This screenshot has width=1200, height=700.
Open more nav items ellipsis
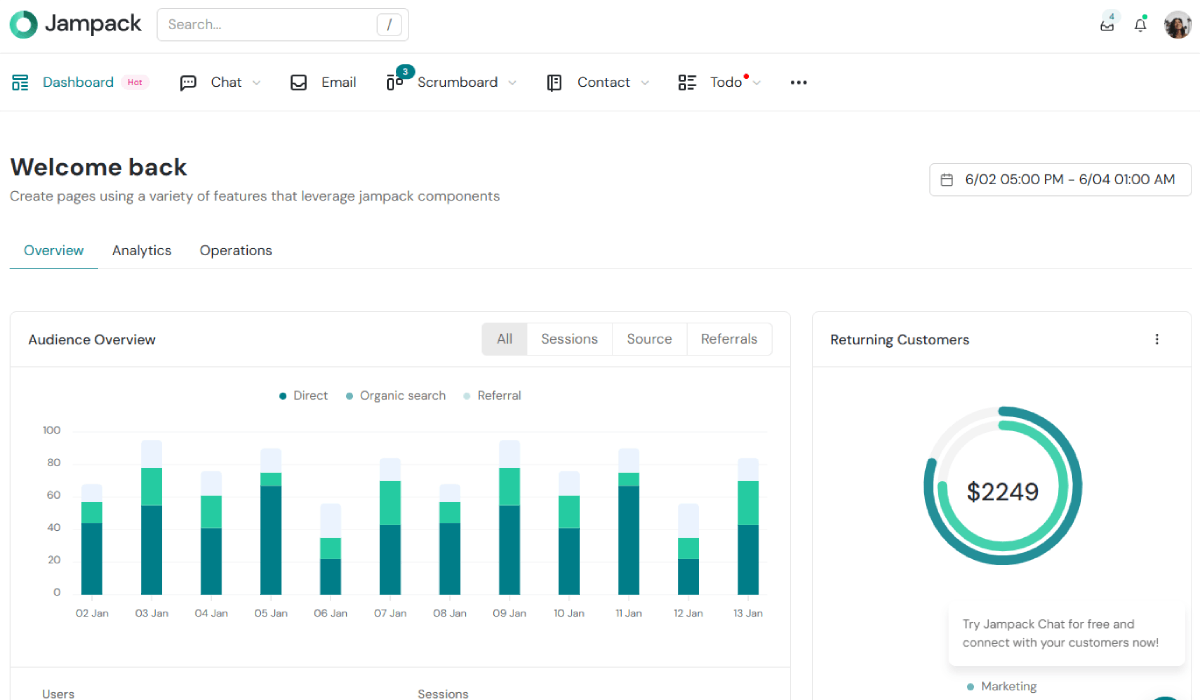click(x=798, y=83)
